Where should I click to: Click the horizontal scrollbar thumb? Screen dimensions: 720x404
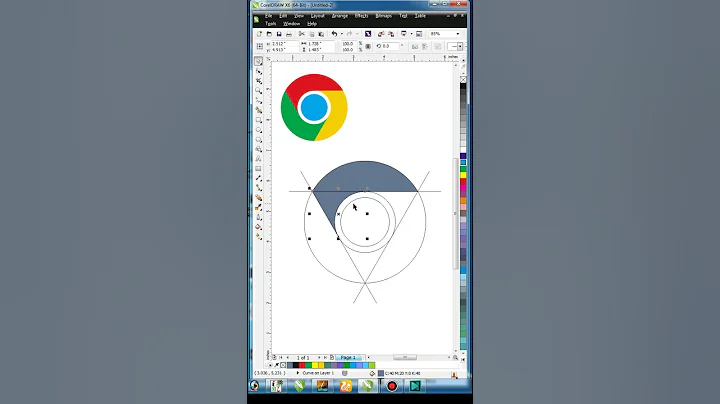pyautogui.click(x=405, y=357)
